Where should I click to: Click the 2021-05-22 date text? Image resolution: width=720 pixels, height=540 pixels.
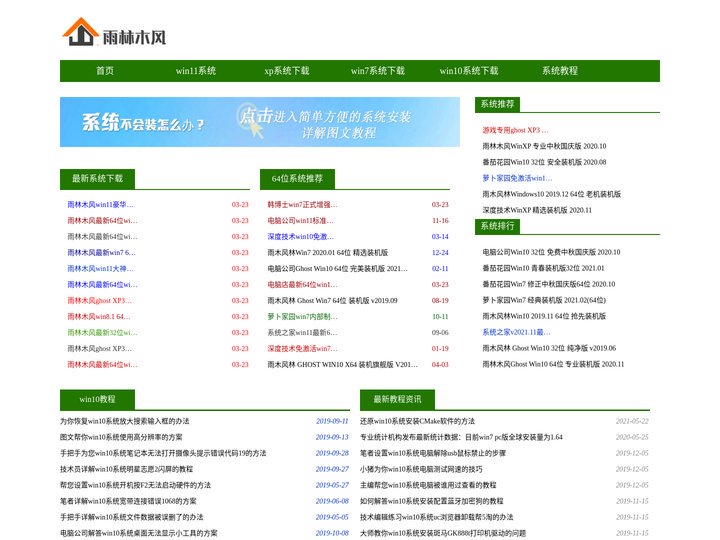[x=632, y=421]
